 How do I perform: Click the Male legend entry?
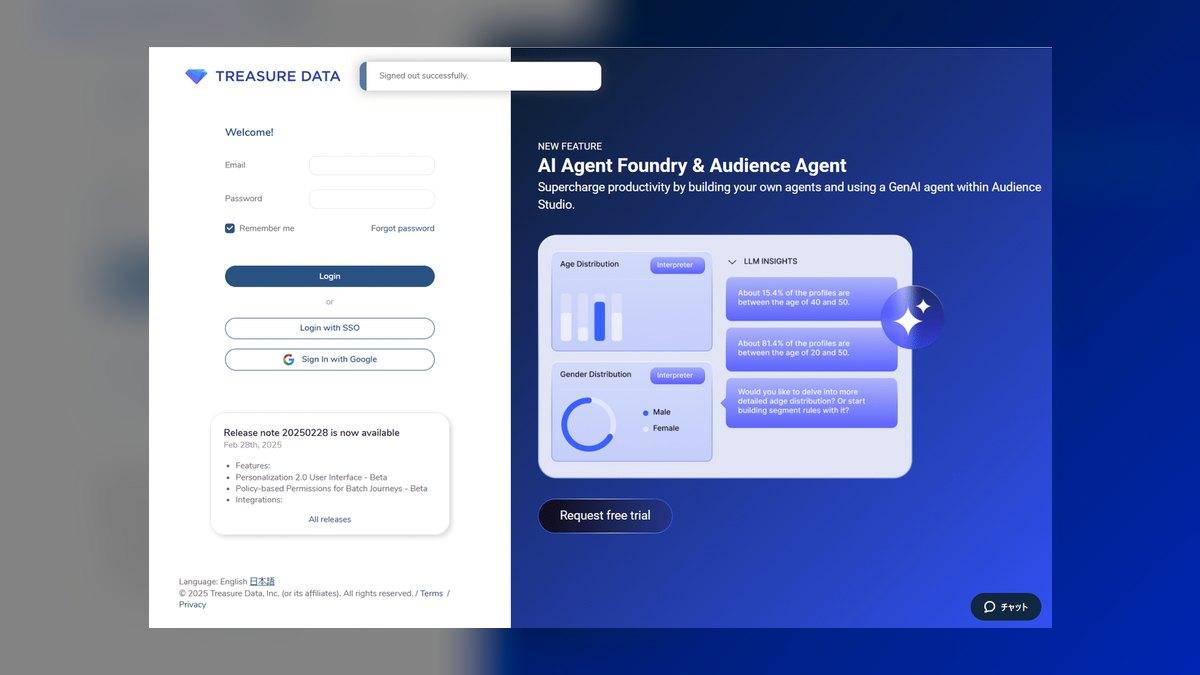click(x=657, y=413)
